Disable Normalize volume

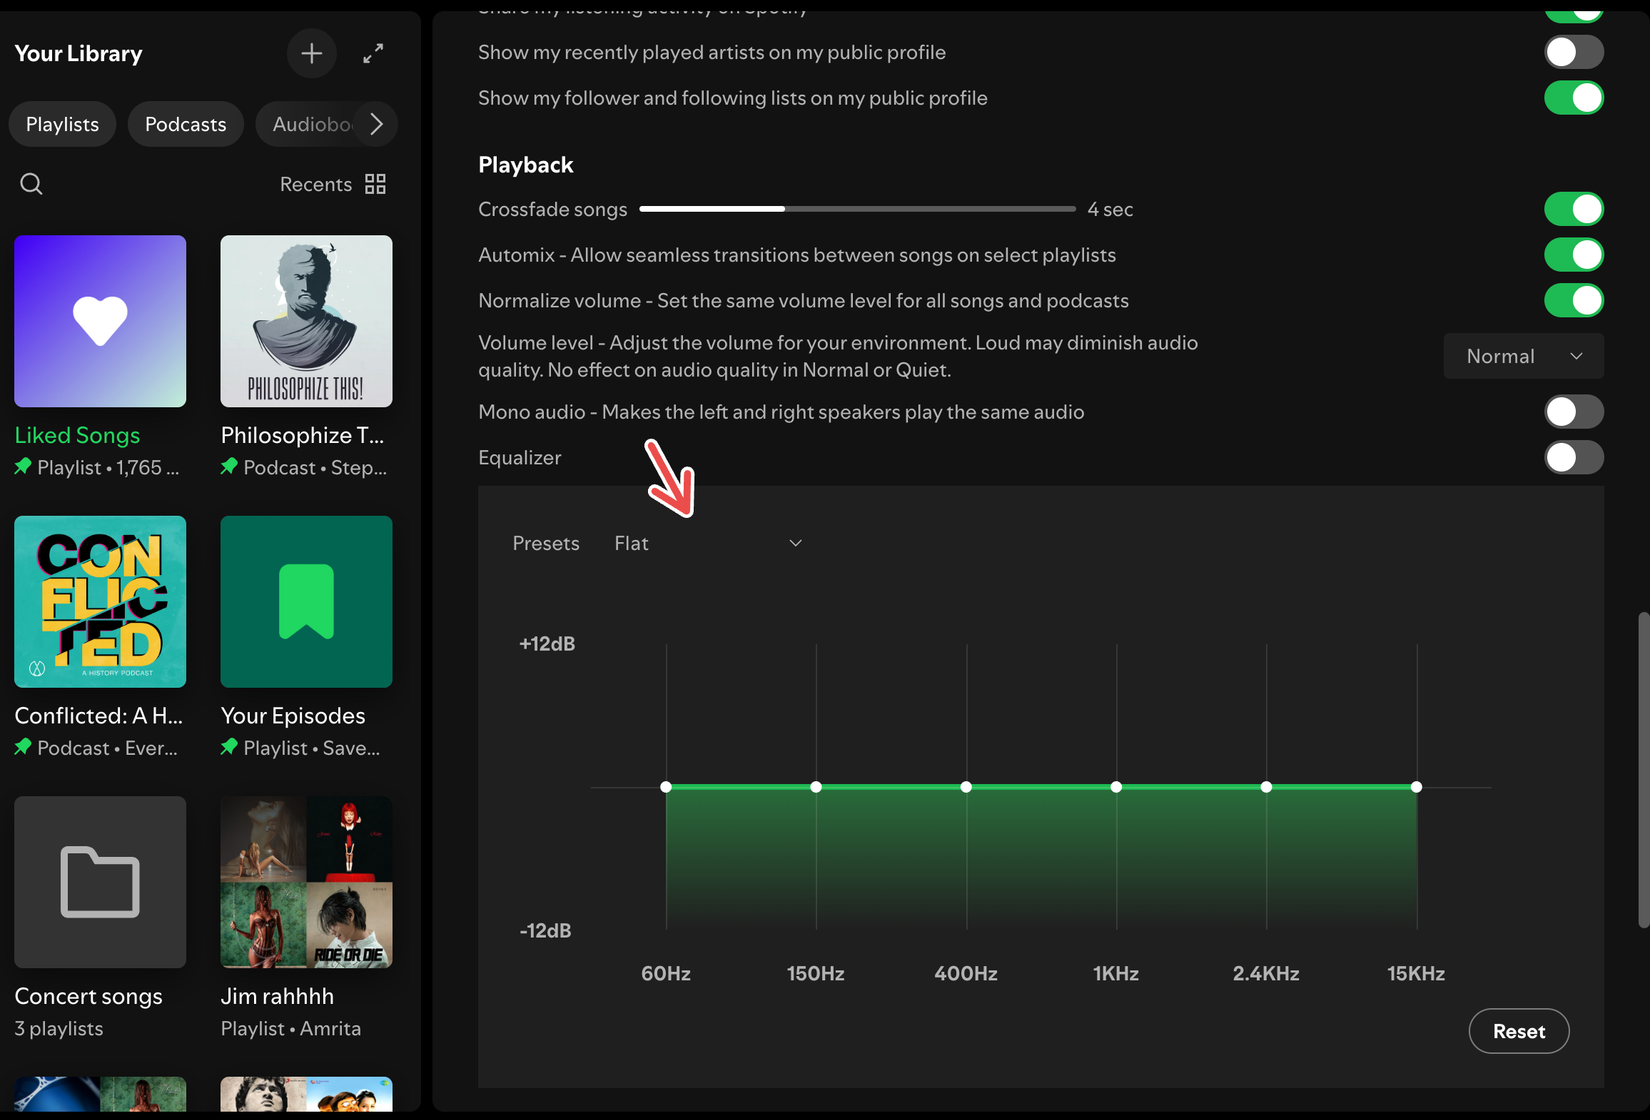tap(1573, 300)
